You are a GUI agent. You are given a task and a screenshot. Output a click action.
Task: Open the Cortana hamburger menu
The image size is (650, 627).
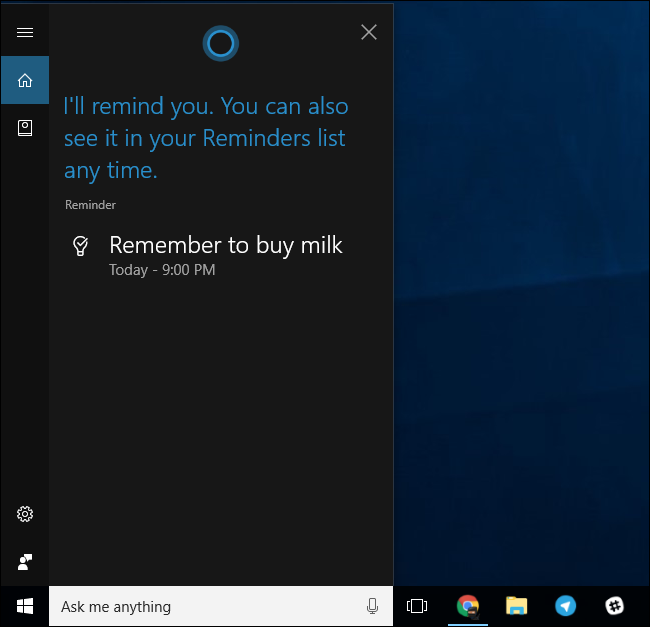(x=25, y=32)
